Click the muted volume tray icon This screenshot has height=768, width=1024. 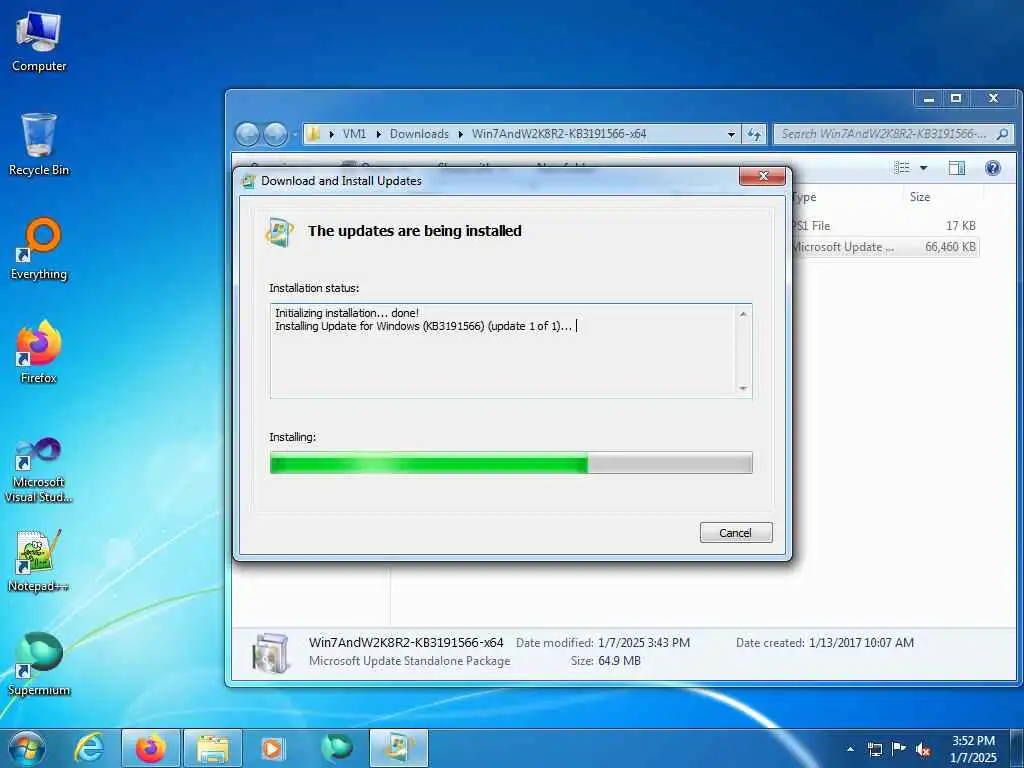(923, 749)
